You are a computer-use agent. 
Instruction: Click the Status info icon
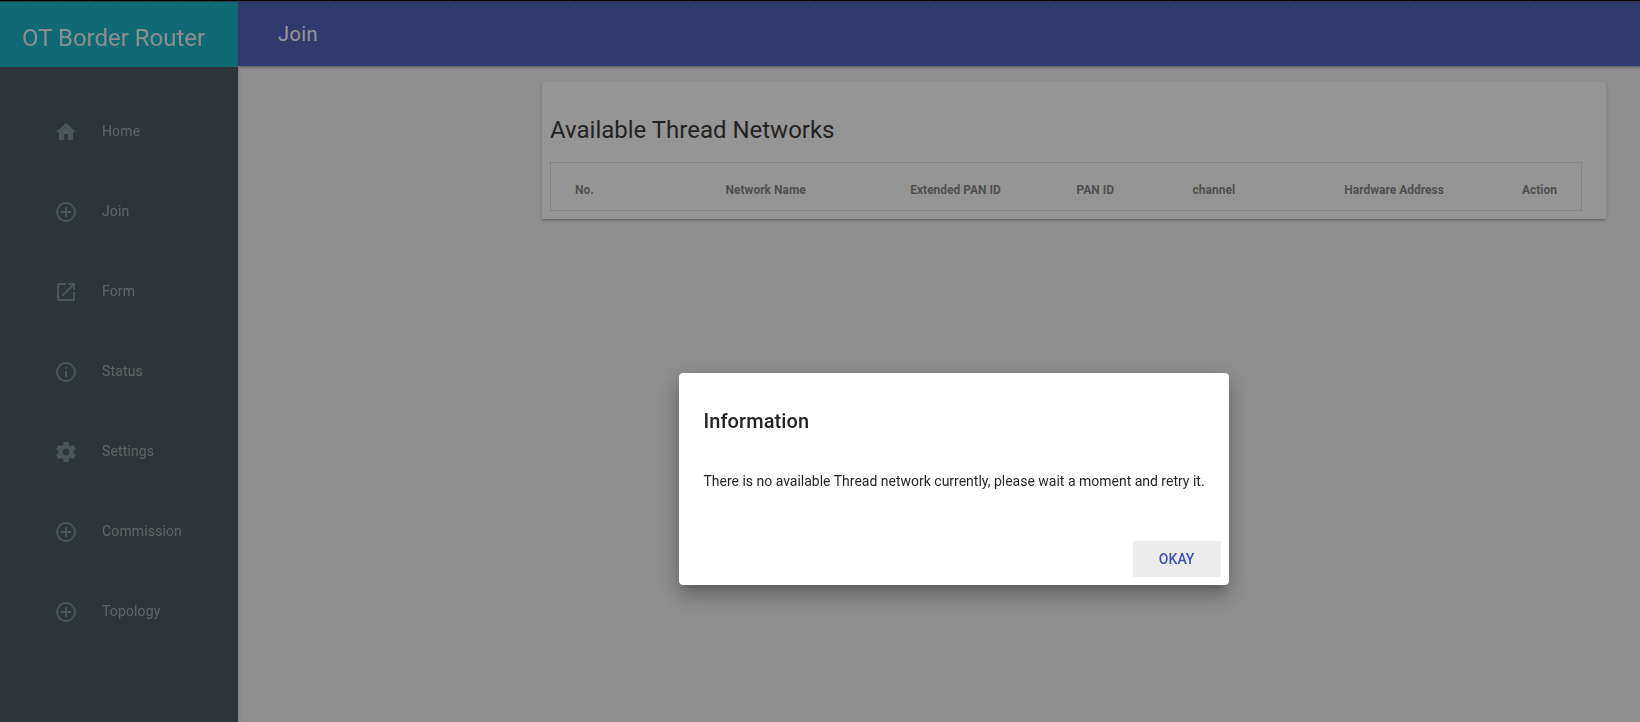66,372
